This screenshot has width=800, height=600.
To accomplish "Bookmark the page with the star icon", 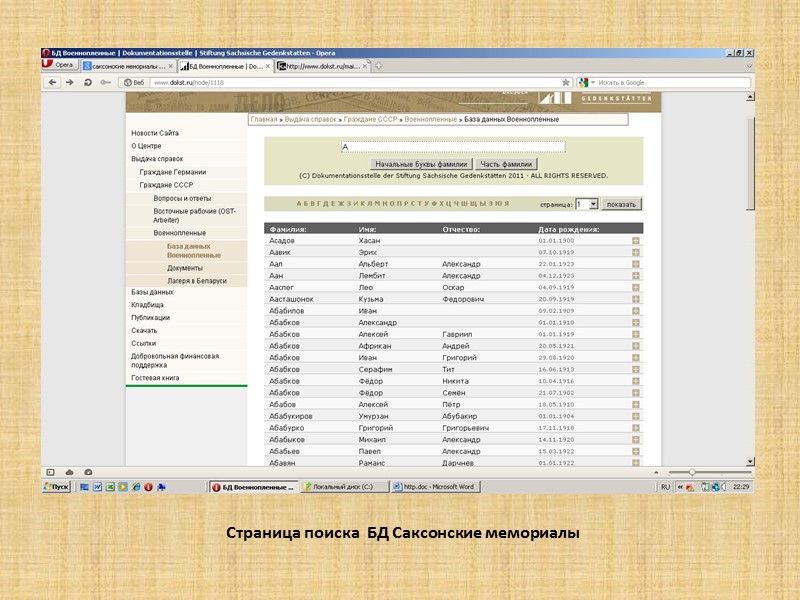I will click(x=565, y=82).
